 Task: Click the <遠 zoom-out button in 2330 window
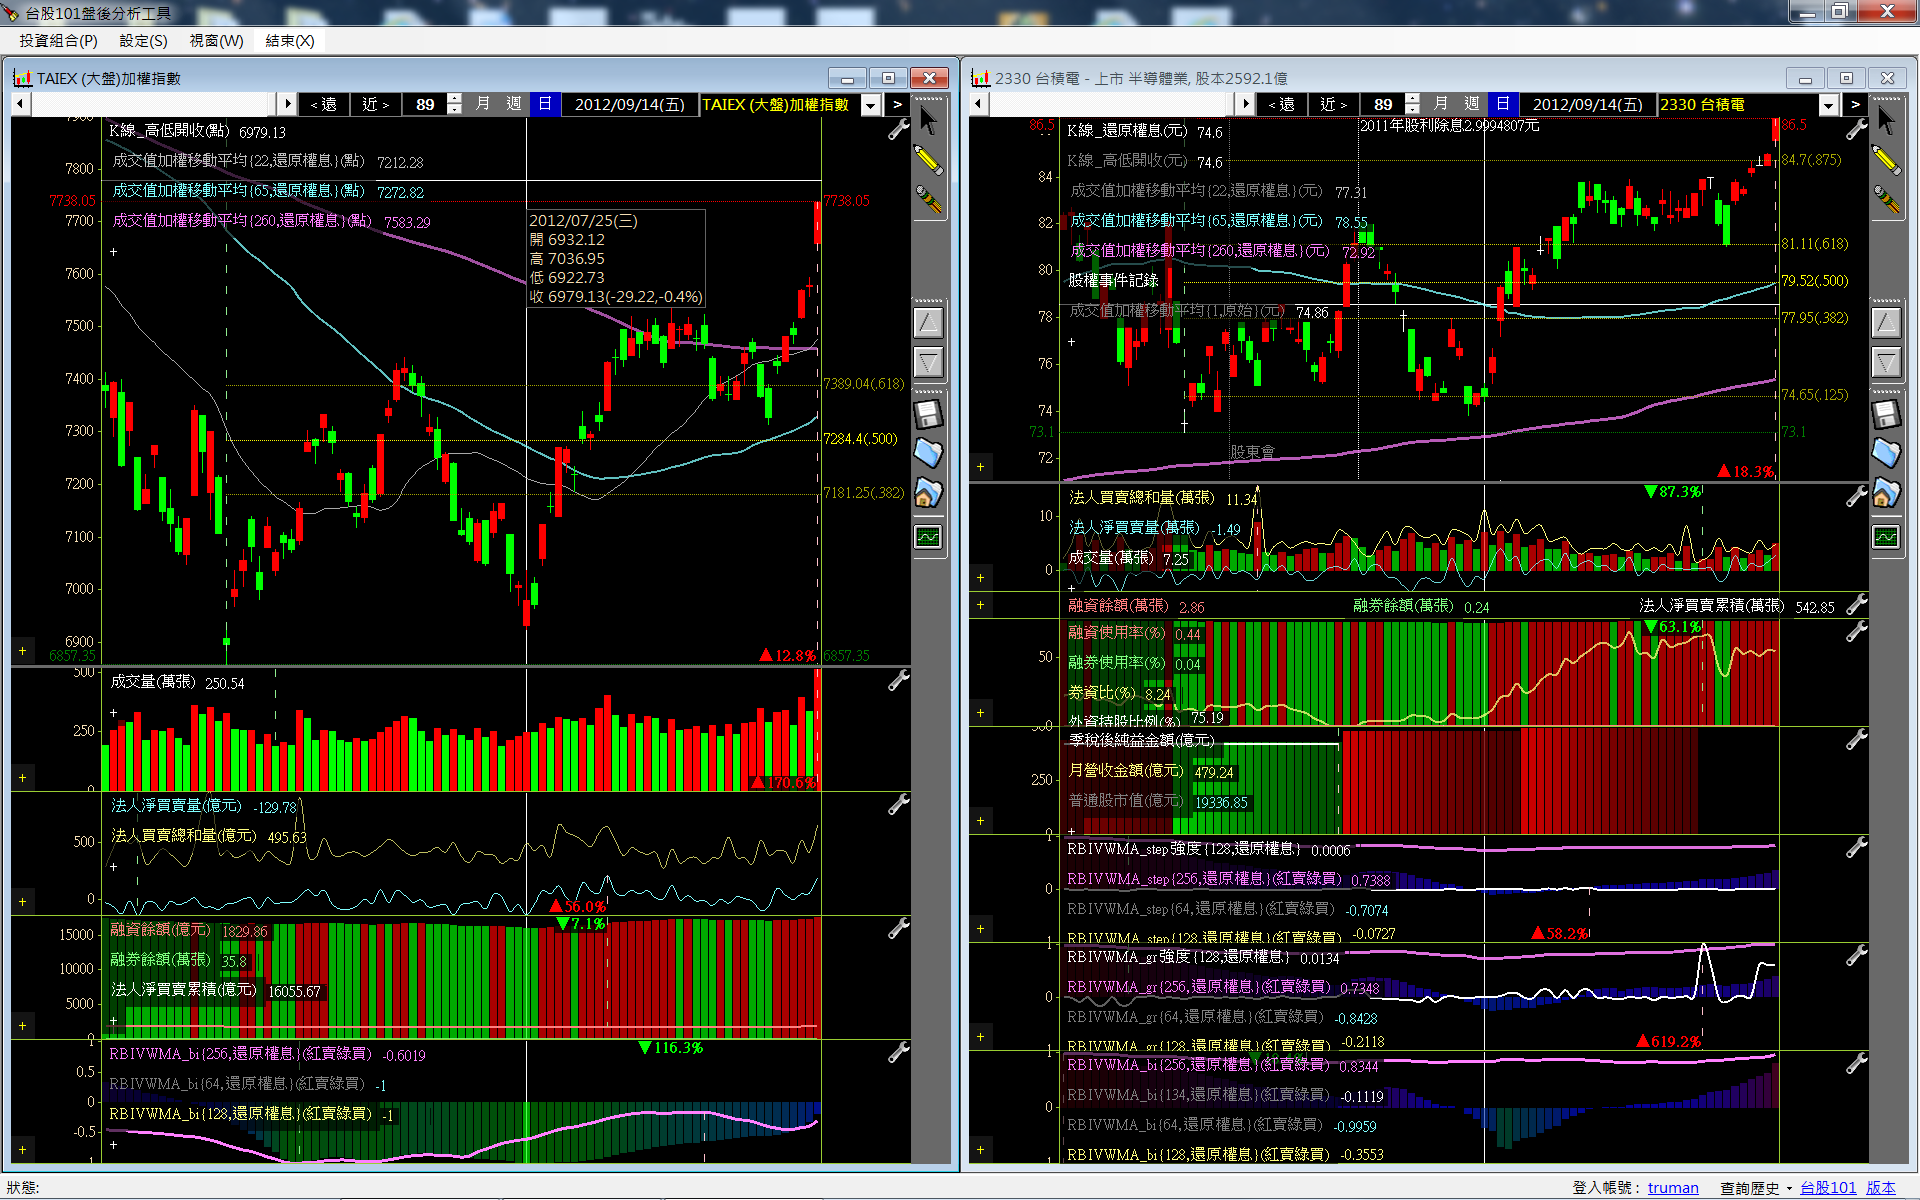point(1282,104)
